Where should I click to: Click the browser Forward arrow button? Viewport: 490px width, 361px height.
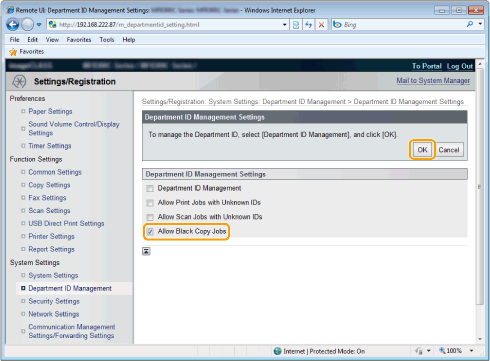(27, 25)
